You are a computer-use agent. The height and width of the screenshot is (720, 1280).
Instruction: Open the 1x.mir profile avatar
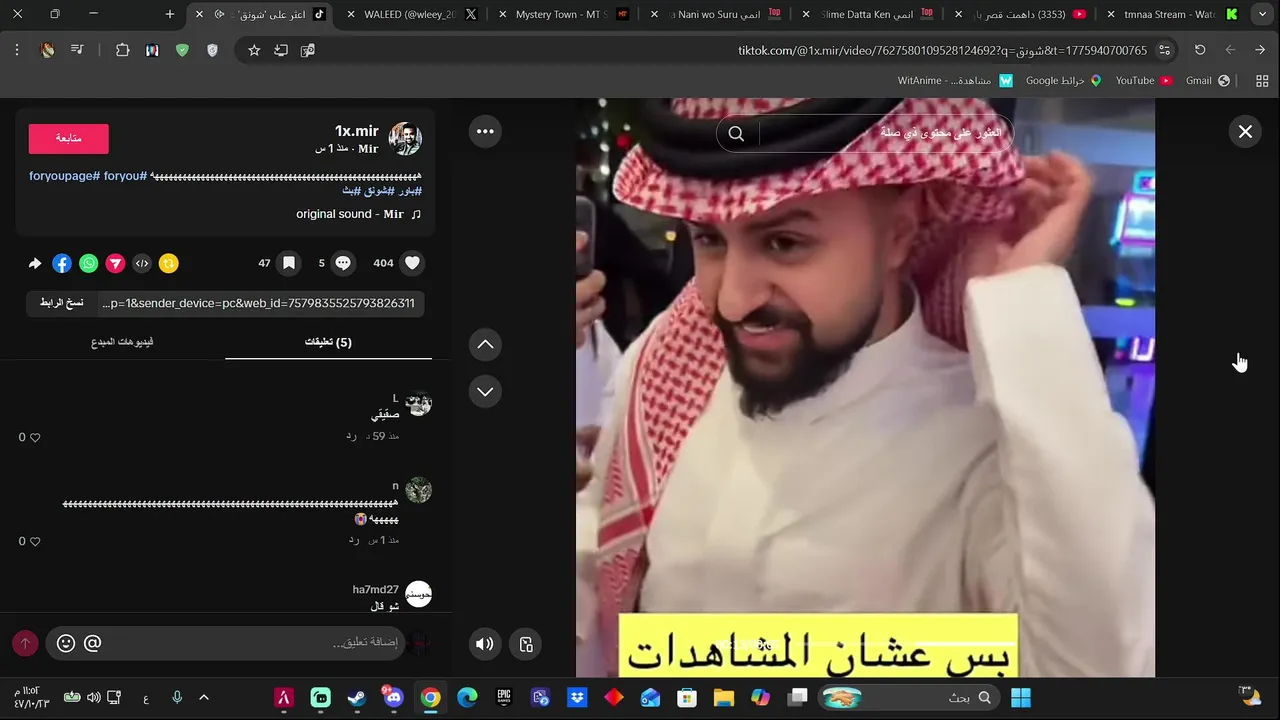[405, 139]
